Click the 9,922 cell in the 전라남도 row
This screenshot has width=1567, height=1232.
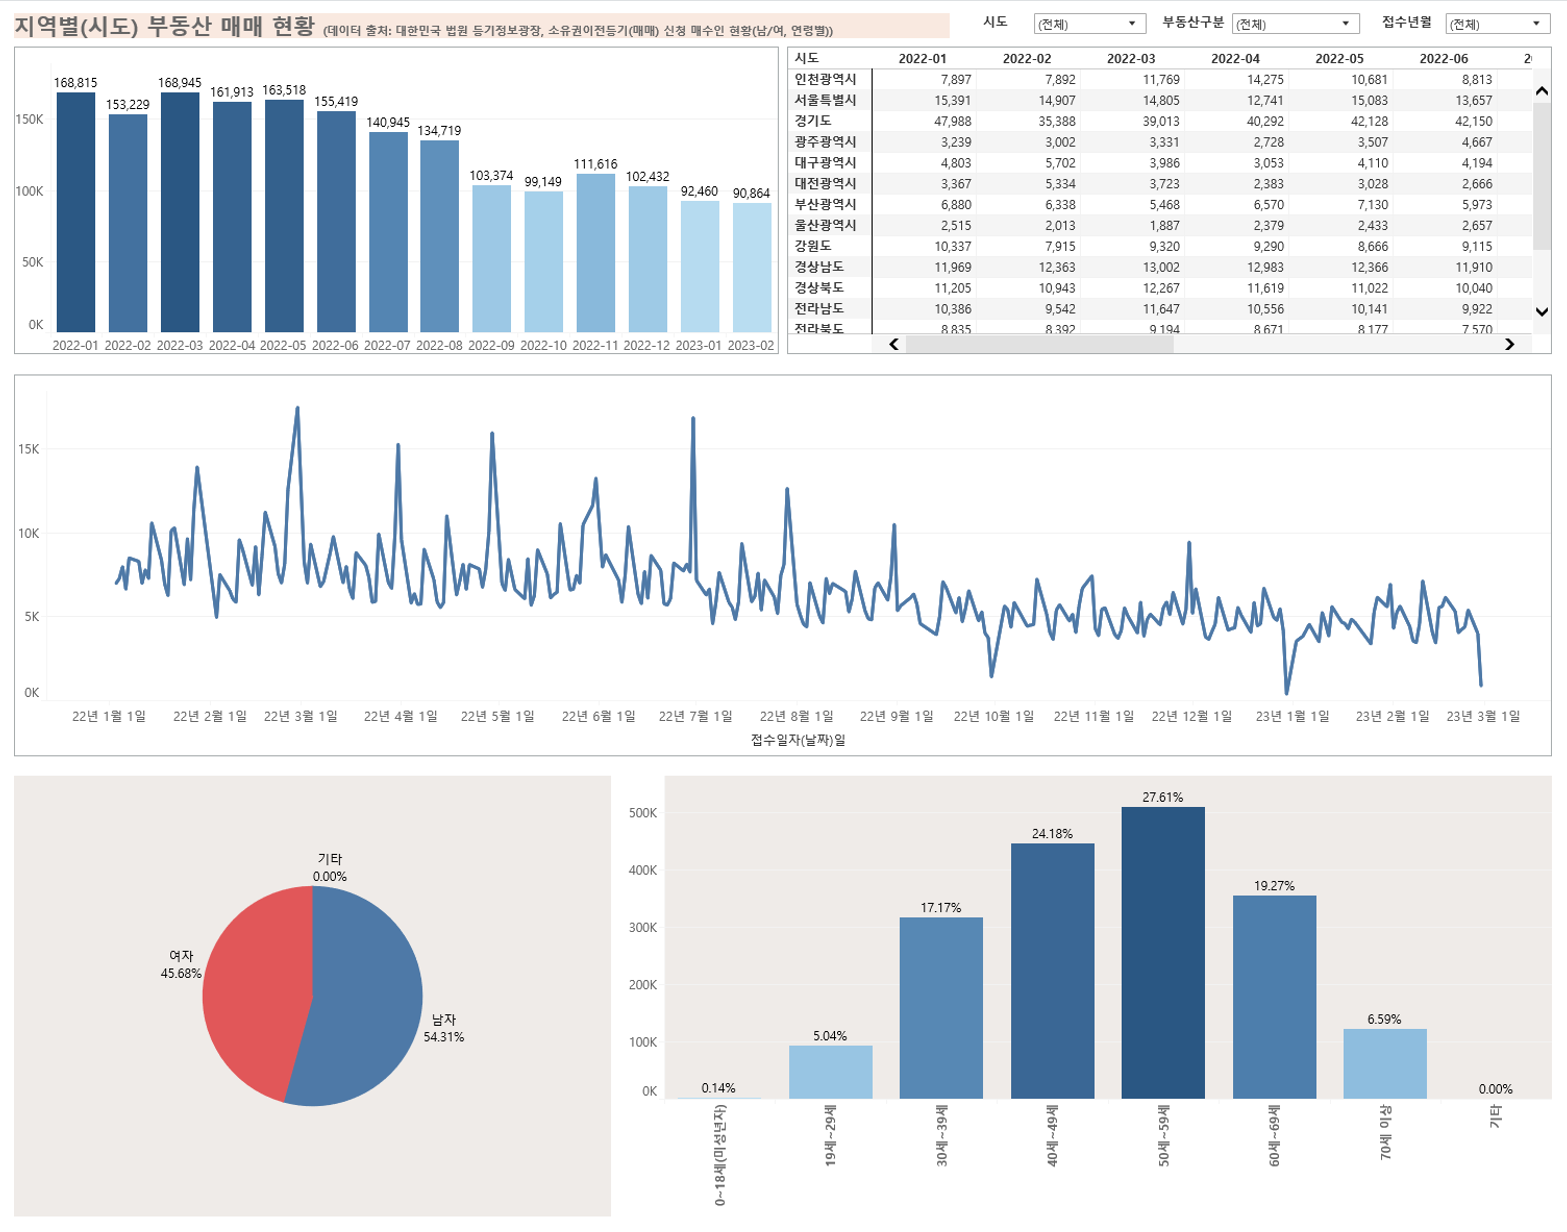pos(1475,309)
